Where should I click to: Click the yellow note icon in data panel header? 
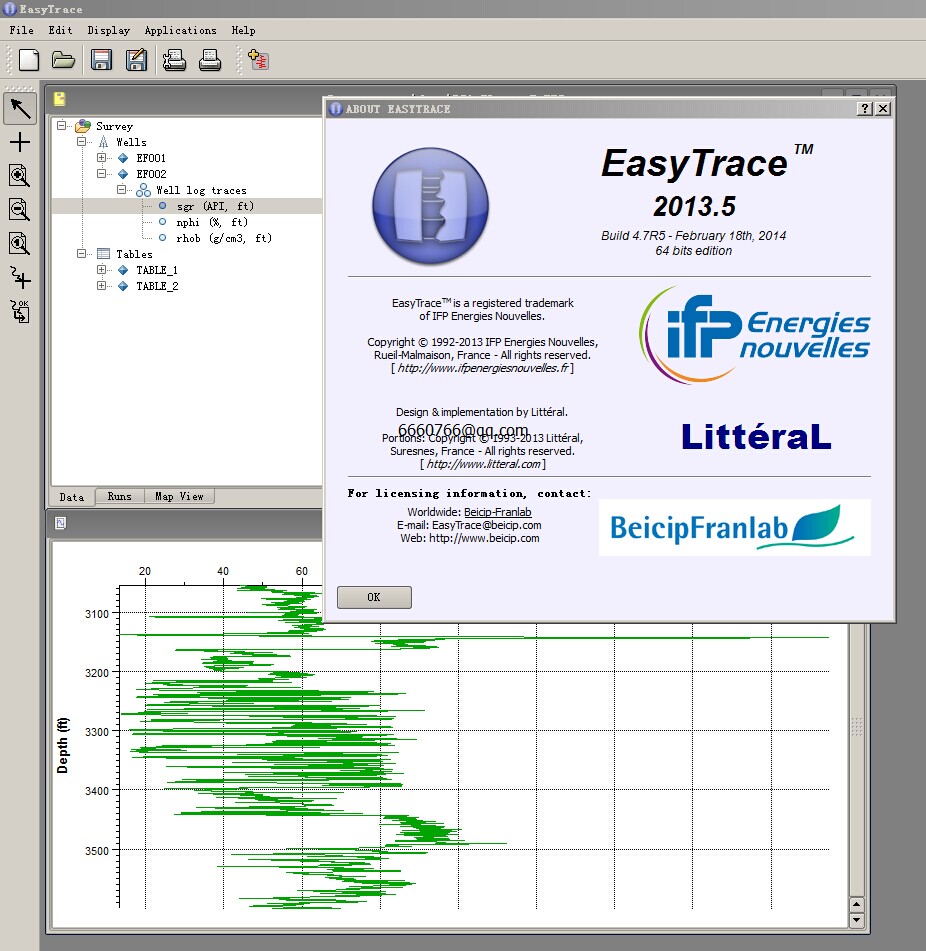59,99
